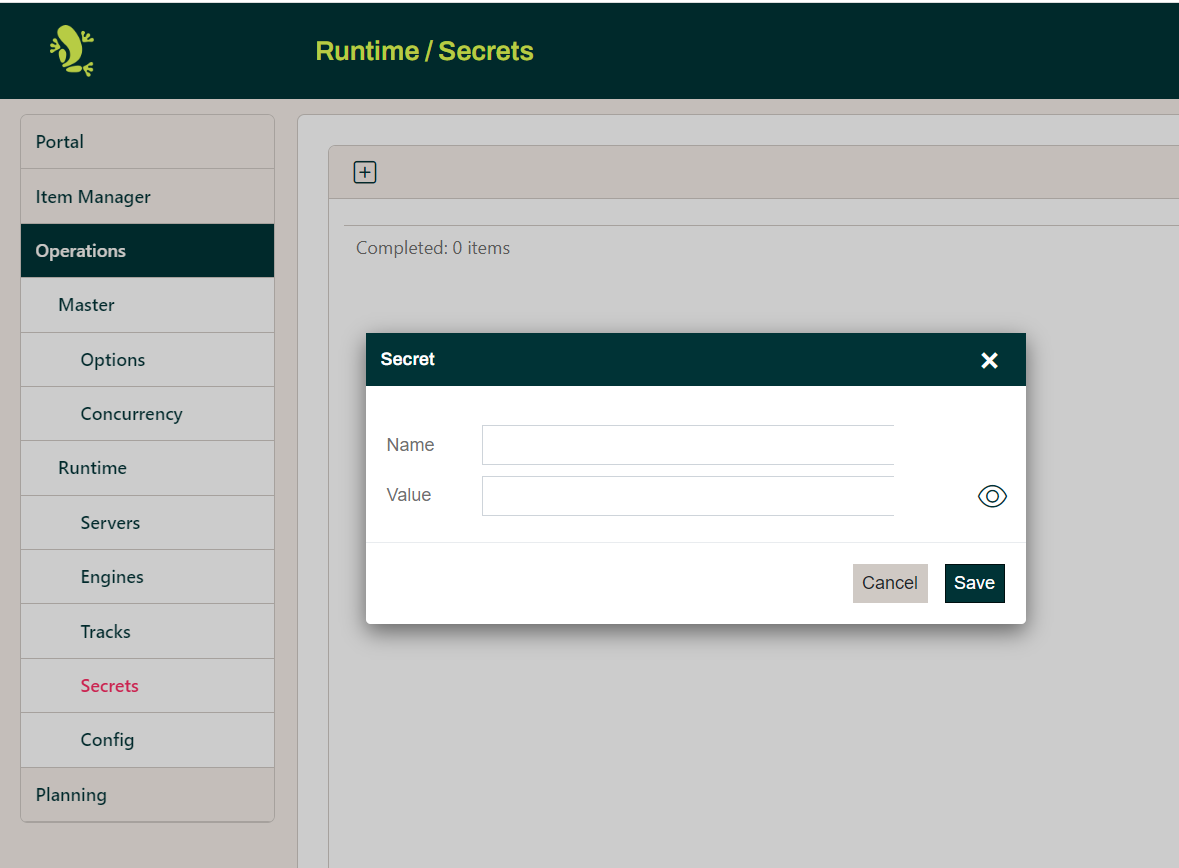Go to Engines page

[112, 577]
